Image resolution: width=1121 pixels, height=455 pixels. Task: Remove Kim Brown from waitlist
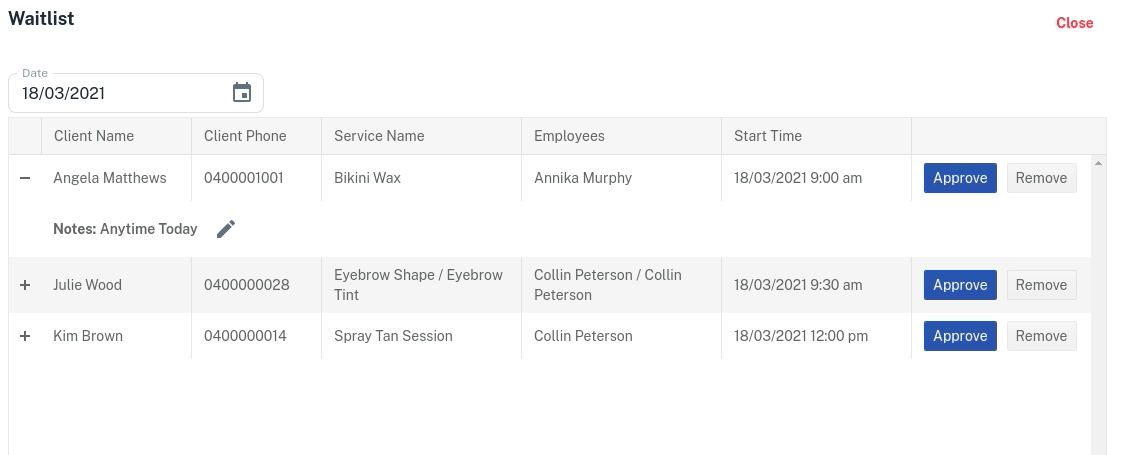click(1041, 336)
